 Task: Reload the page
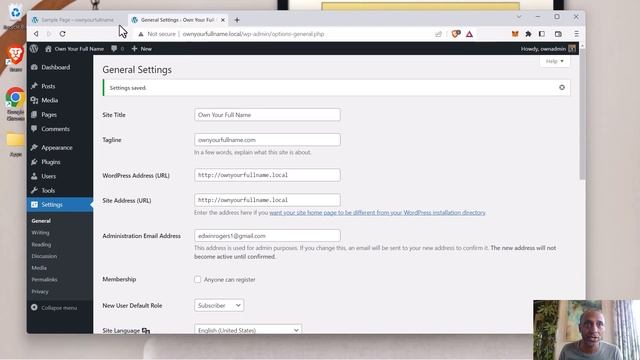pyautogui.click(x=62, y=34)
